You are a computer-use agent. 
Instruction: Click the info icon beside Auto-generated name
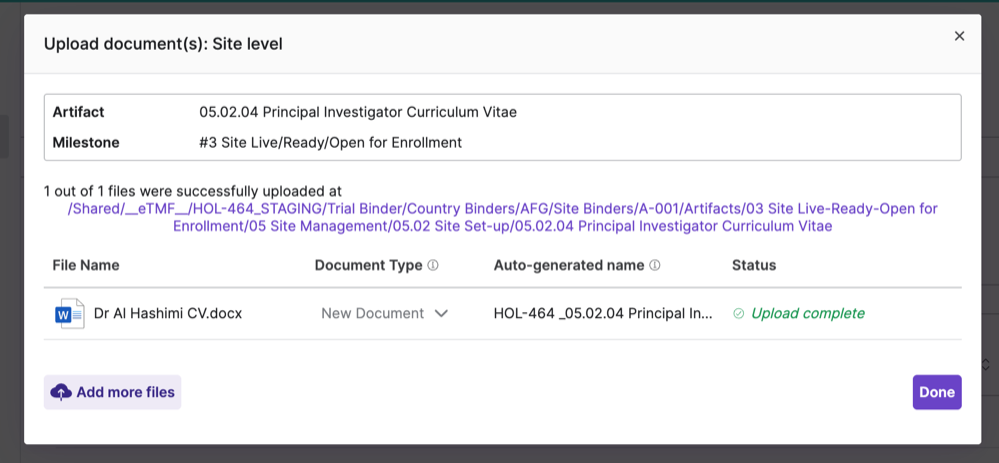click(655, 266)
